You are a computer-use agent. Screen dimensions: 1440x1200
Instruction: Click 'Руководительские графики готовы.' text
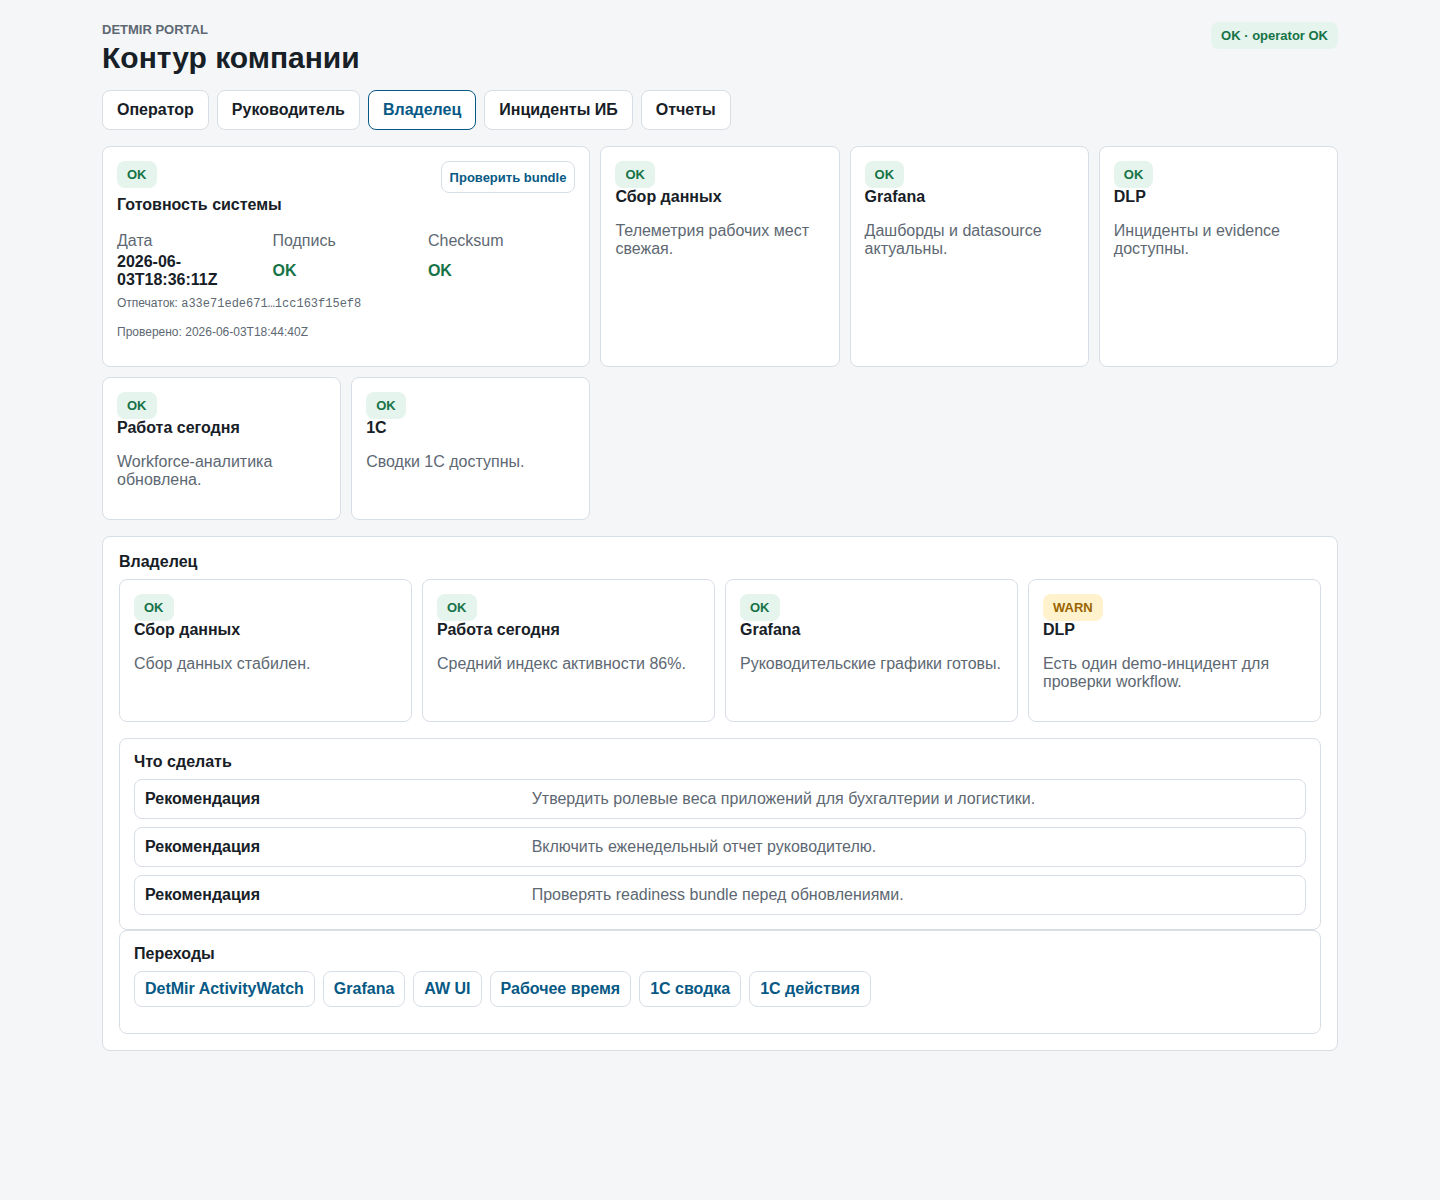pyautogui.click(x=870, y=664)
